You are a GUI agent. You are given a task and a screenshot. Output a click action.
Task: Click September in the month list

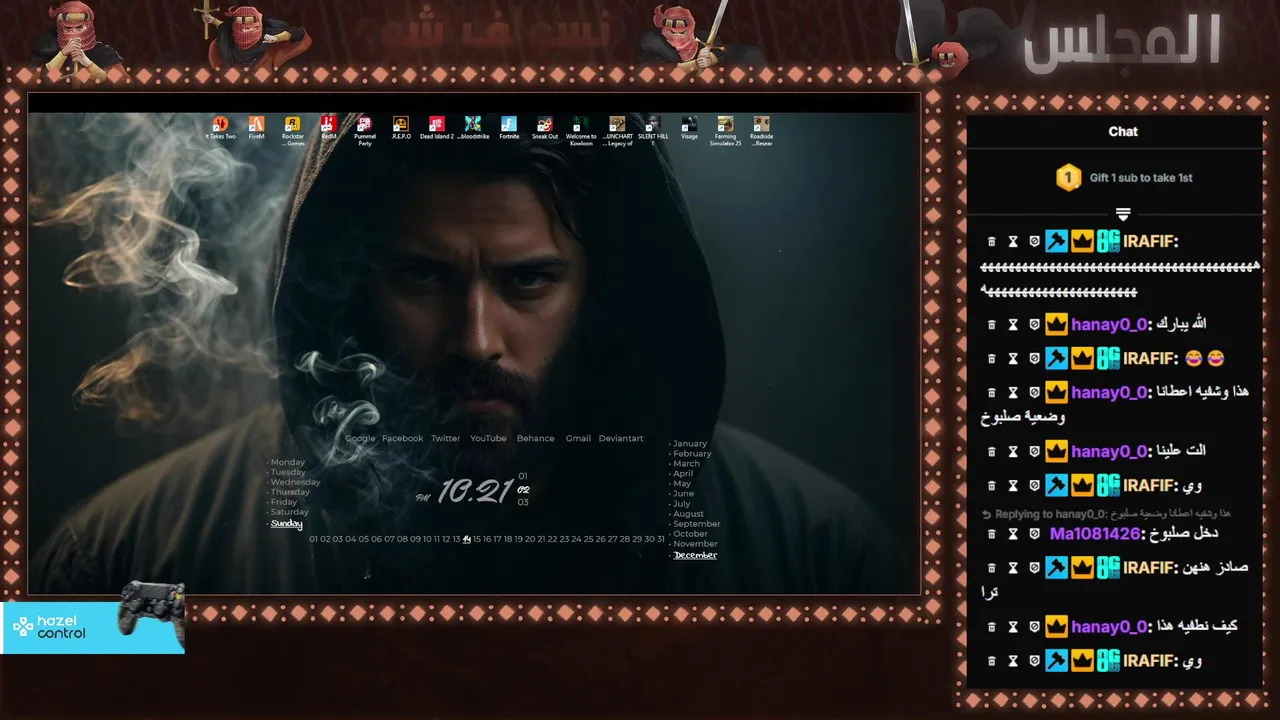[x=696, y=523]
